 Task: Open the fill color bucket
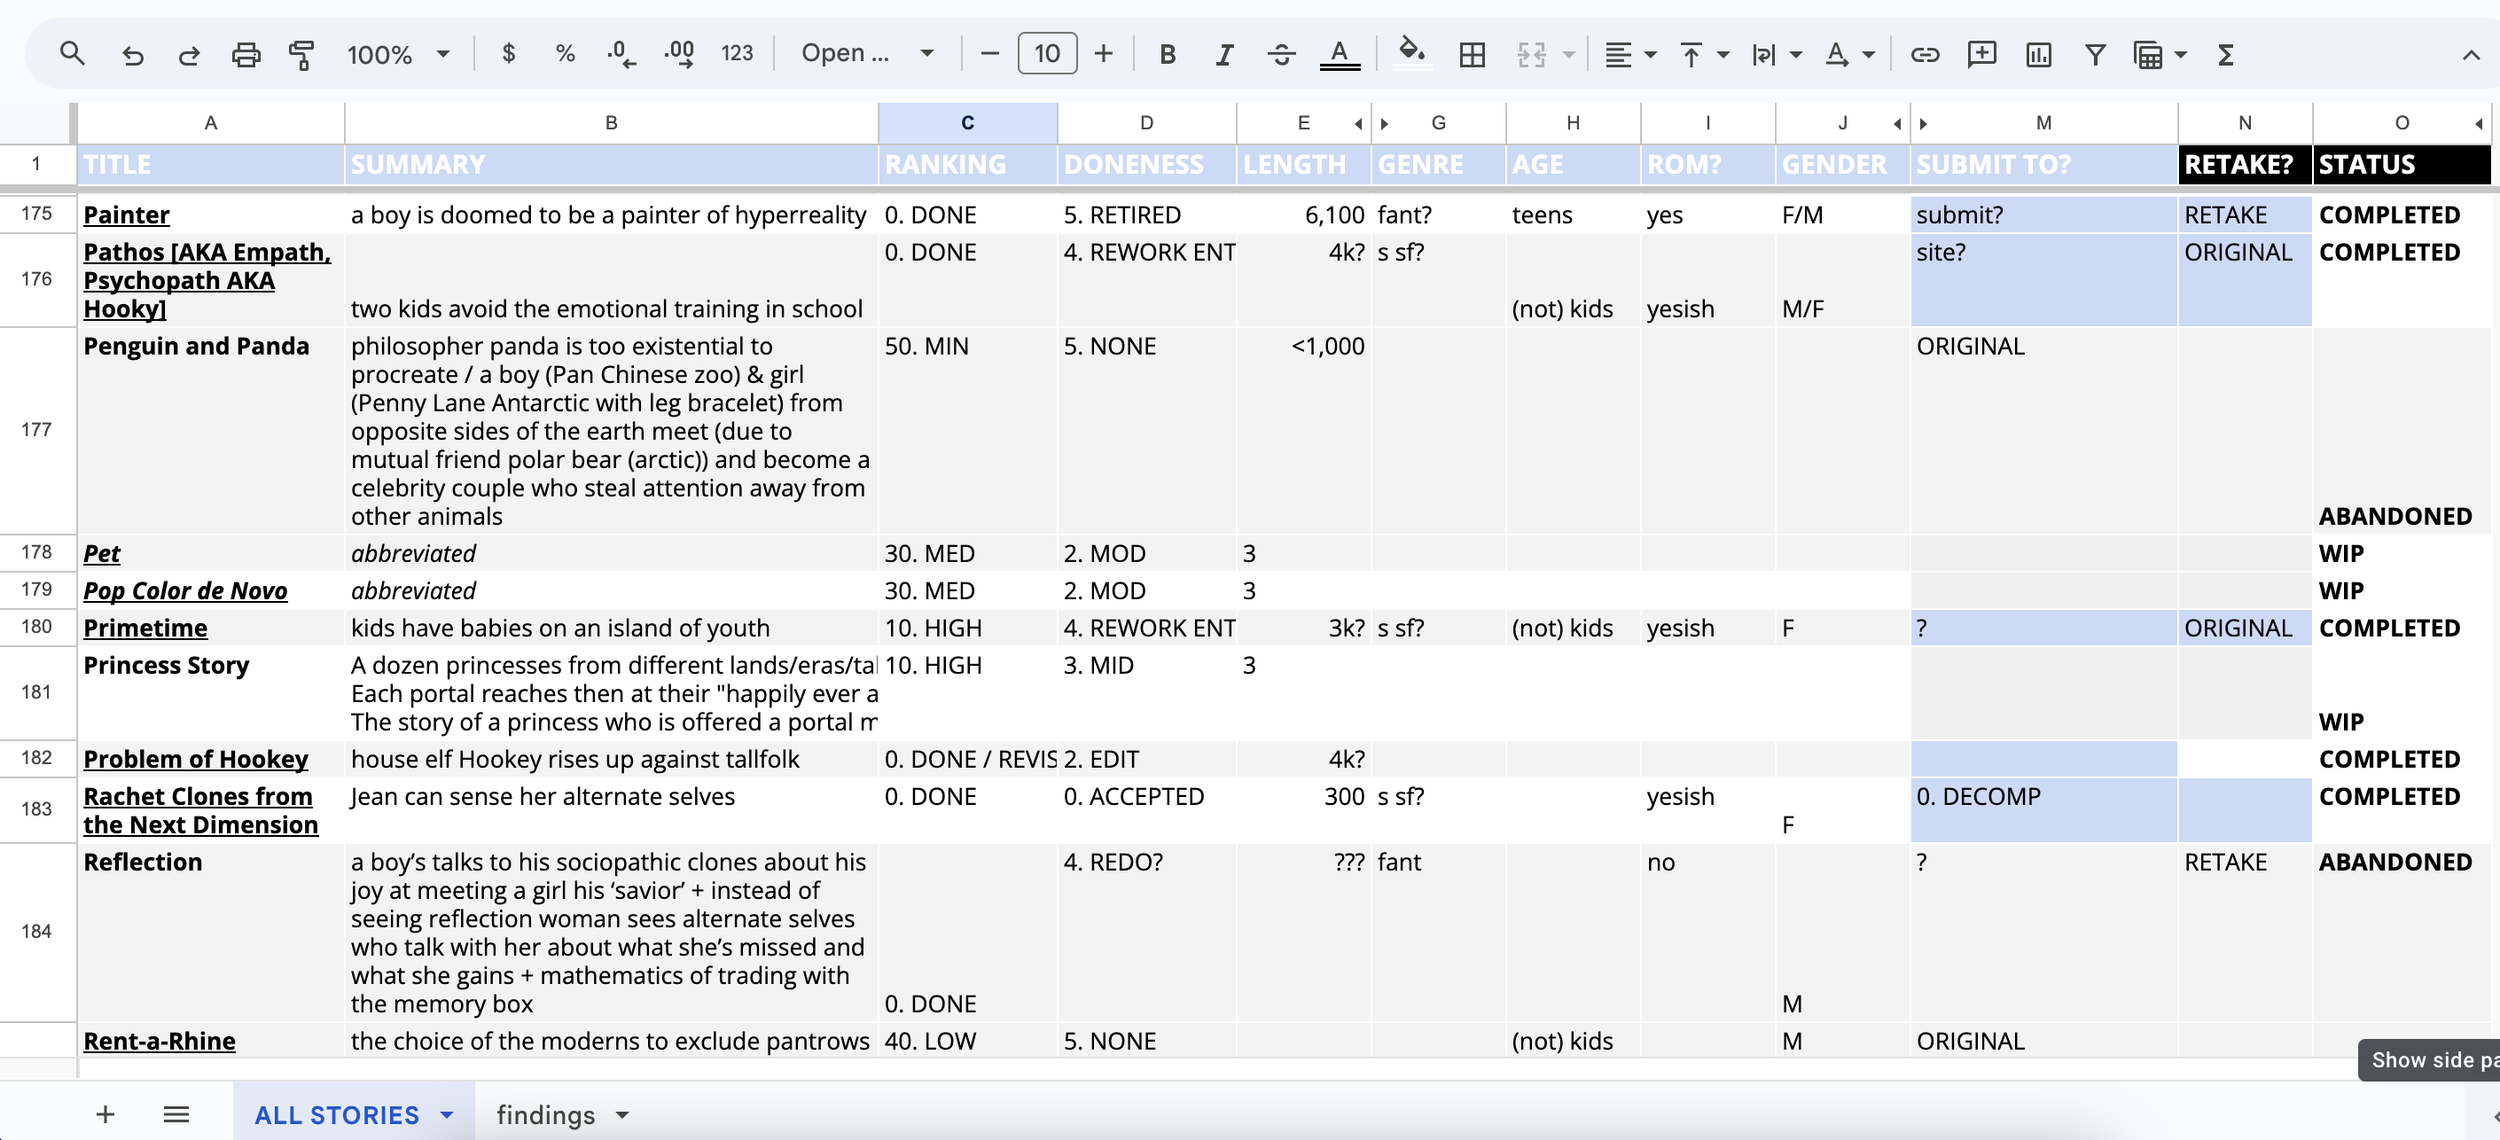(1410, 52)
